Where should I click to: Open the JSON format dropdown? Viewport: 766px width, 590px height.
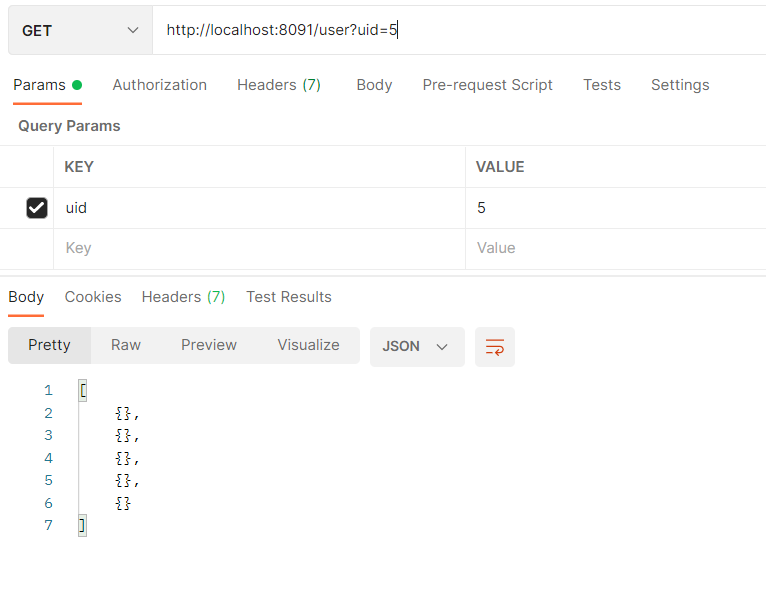pyautogui.click(x=417, y=347)
